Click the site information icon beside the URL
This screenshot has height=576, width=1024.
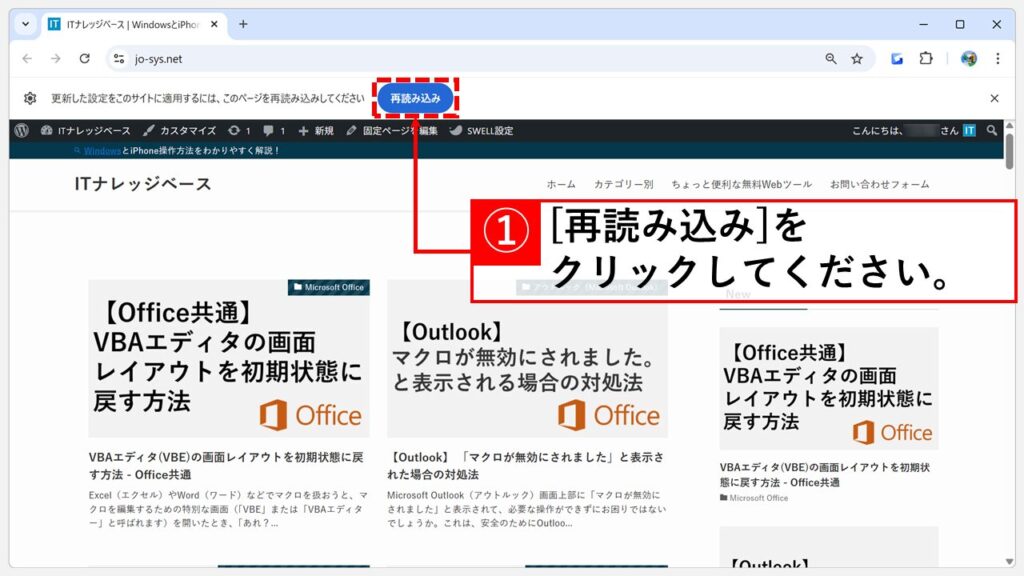coord(119,59)
